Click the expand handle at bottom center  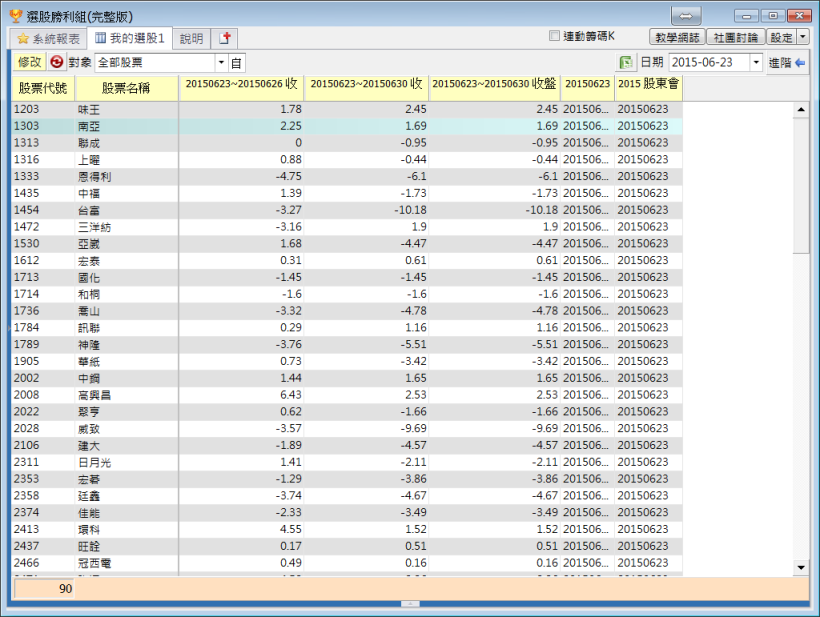click(x=410, y=604)
